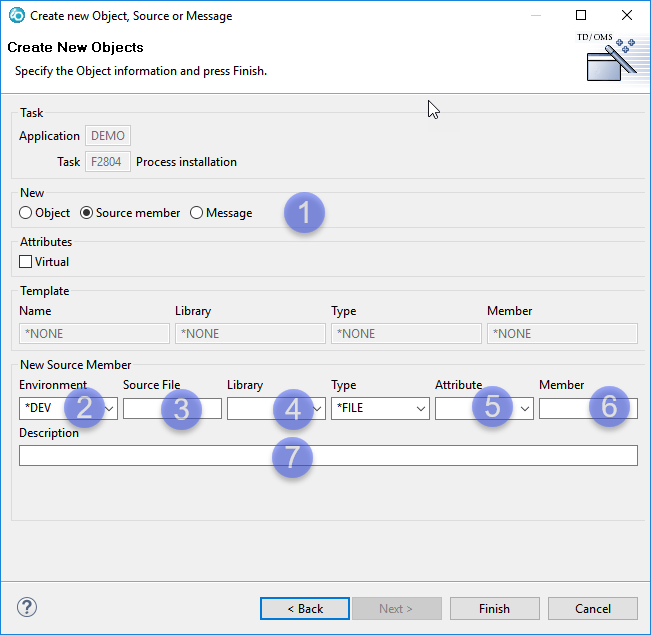This screenshot has width=651, height=635.
Task: Click the help question mark icon
Action: point(27,608)
